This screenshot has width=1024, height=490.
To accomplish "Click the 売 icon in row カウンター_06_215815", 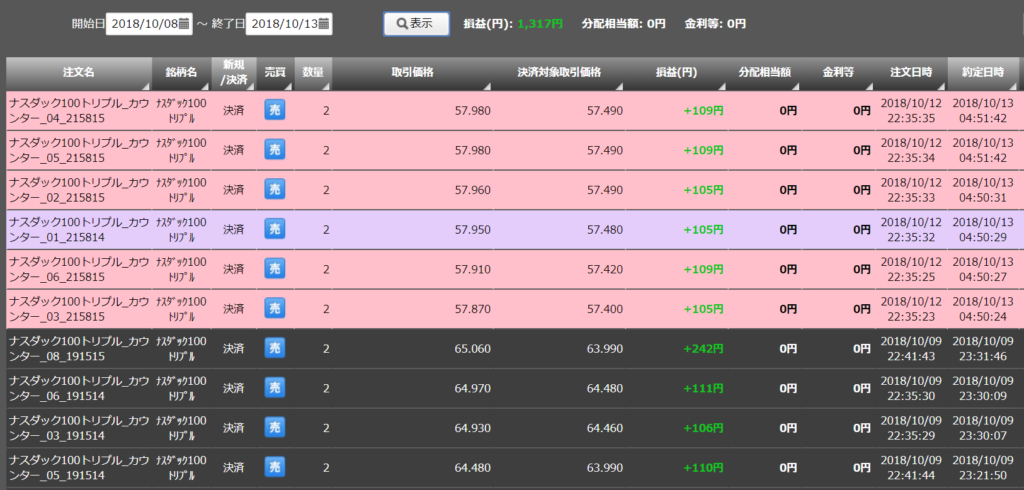I will pos(275,269).
